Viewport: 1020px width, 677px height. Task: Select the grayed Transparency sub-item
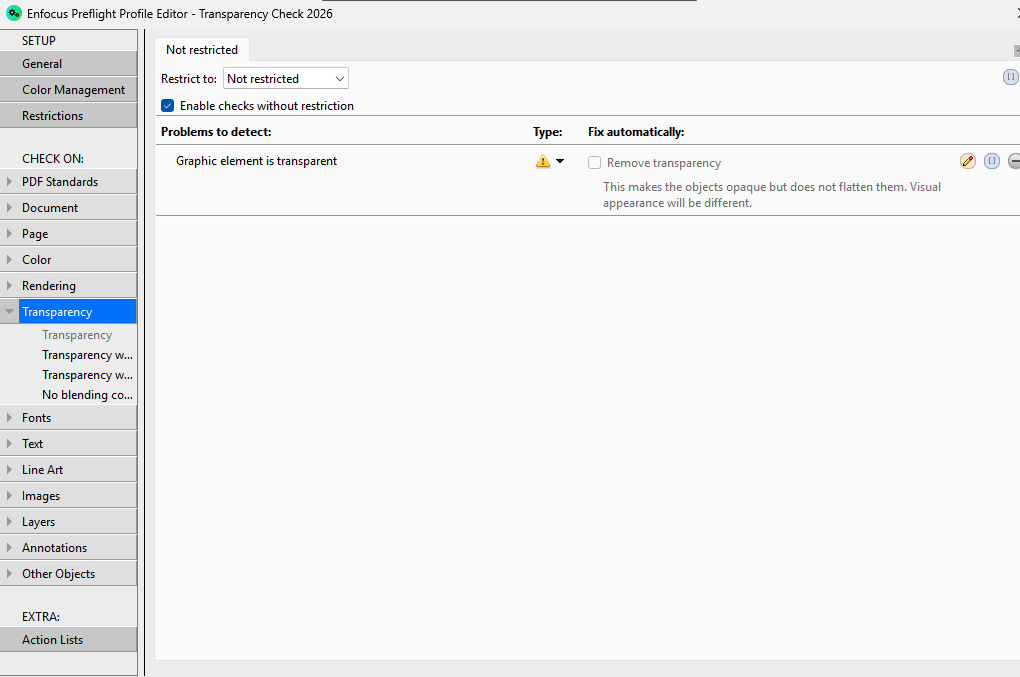(77, 334)
